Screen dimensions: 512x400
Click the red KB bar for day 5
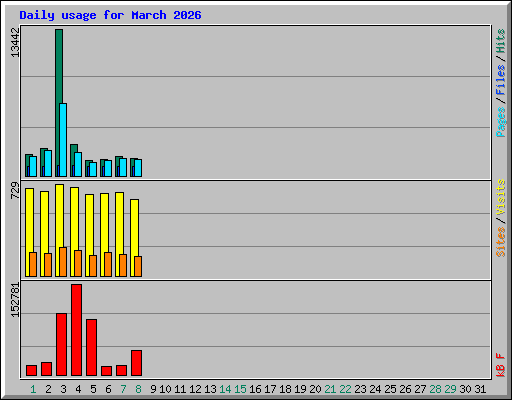[91, 348]
